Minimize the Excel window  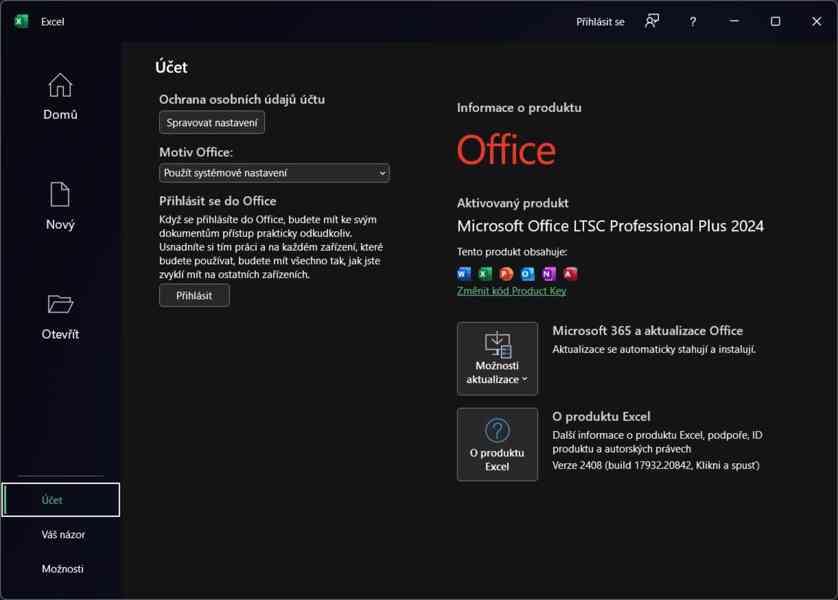[x=734, y=21]
